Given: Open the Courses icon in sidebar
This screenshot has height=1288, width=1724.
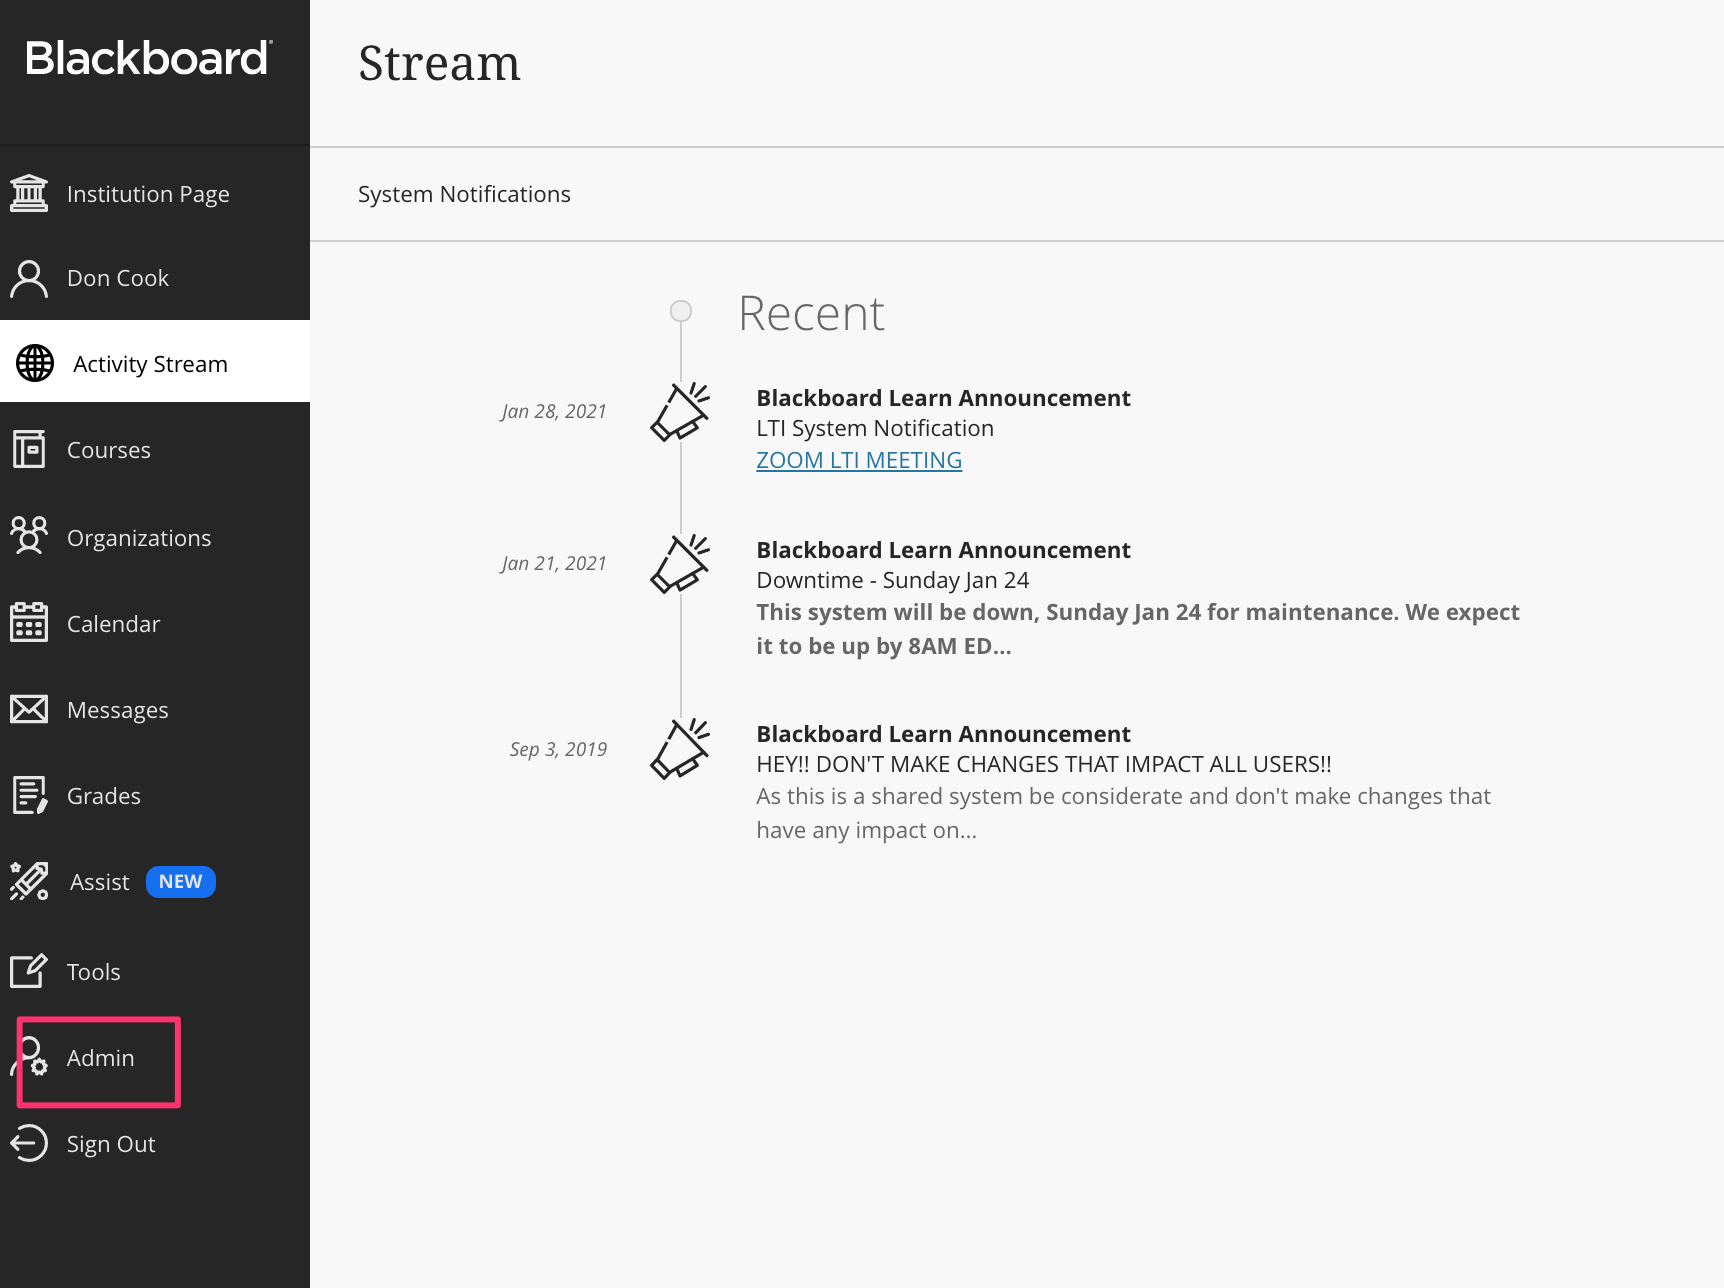Looking at the screenshot, I should 30,449.
